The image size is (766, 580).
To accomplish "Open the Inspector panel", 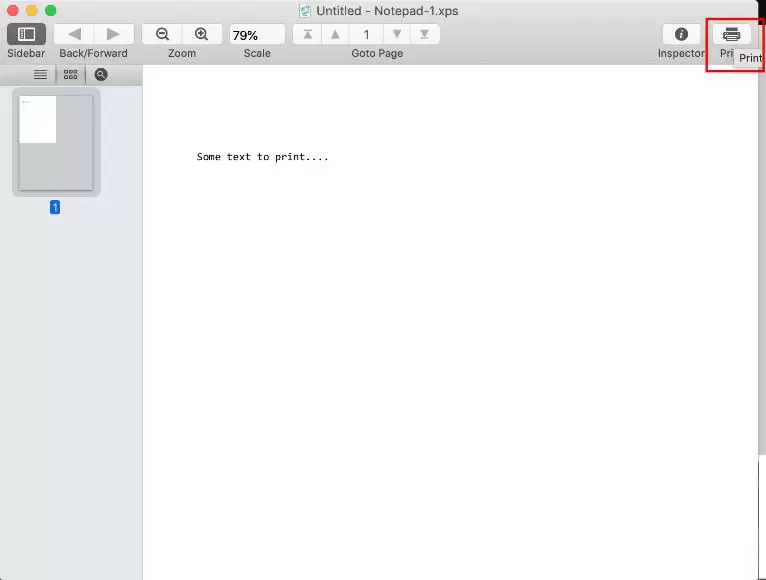I will tap(681, 34).
